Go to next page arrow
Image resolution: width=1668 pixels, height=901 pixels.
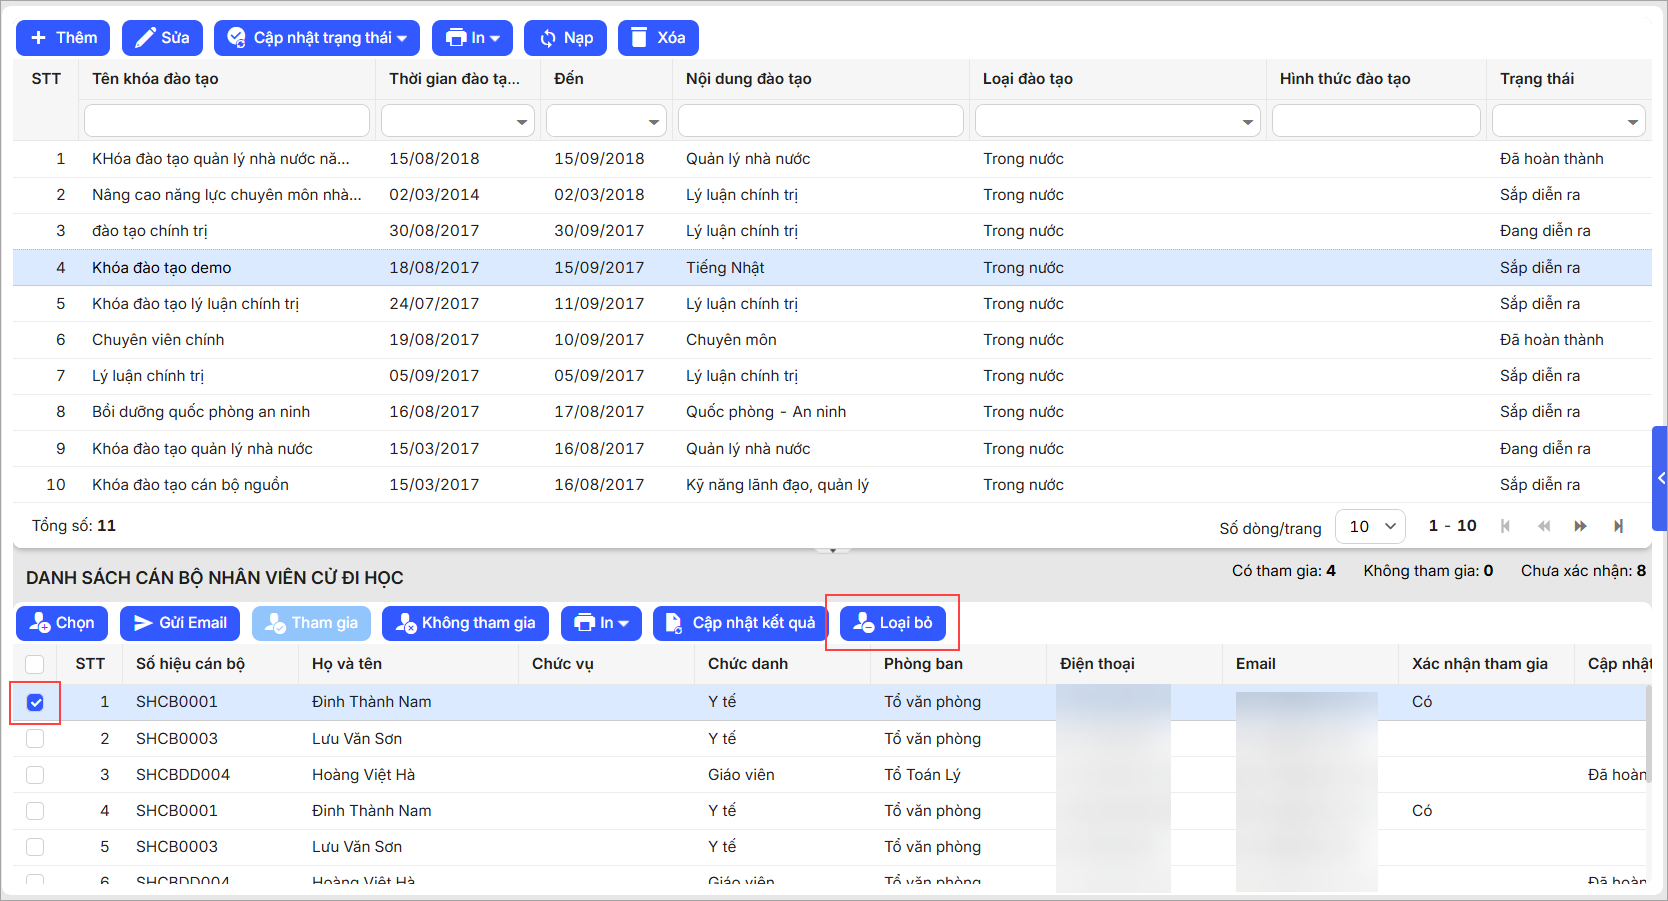pos(1580,526)
